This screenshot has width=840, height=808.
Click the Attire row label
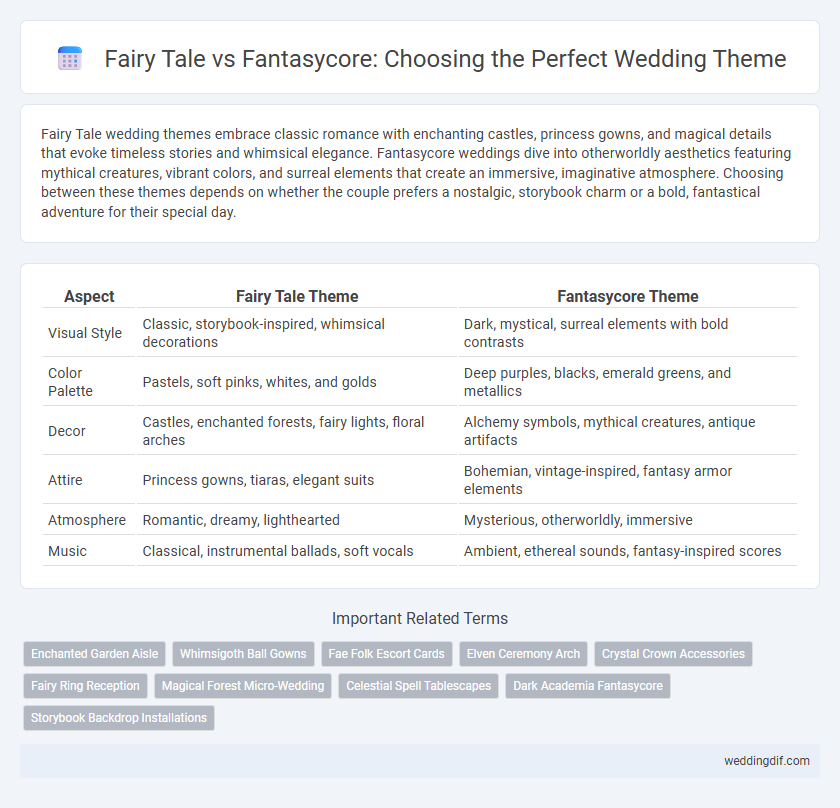pos(65,480)
